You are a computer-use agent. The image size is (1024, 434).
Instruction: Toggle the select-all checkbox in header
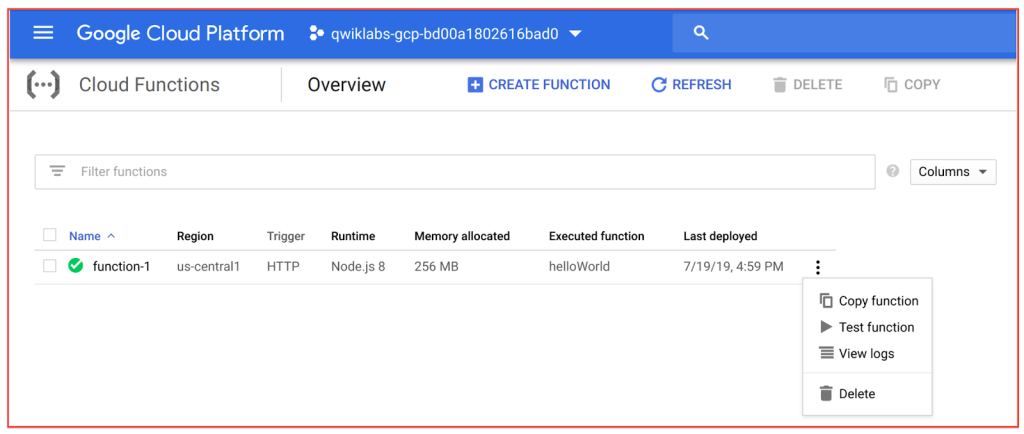coord(50,236)
